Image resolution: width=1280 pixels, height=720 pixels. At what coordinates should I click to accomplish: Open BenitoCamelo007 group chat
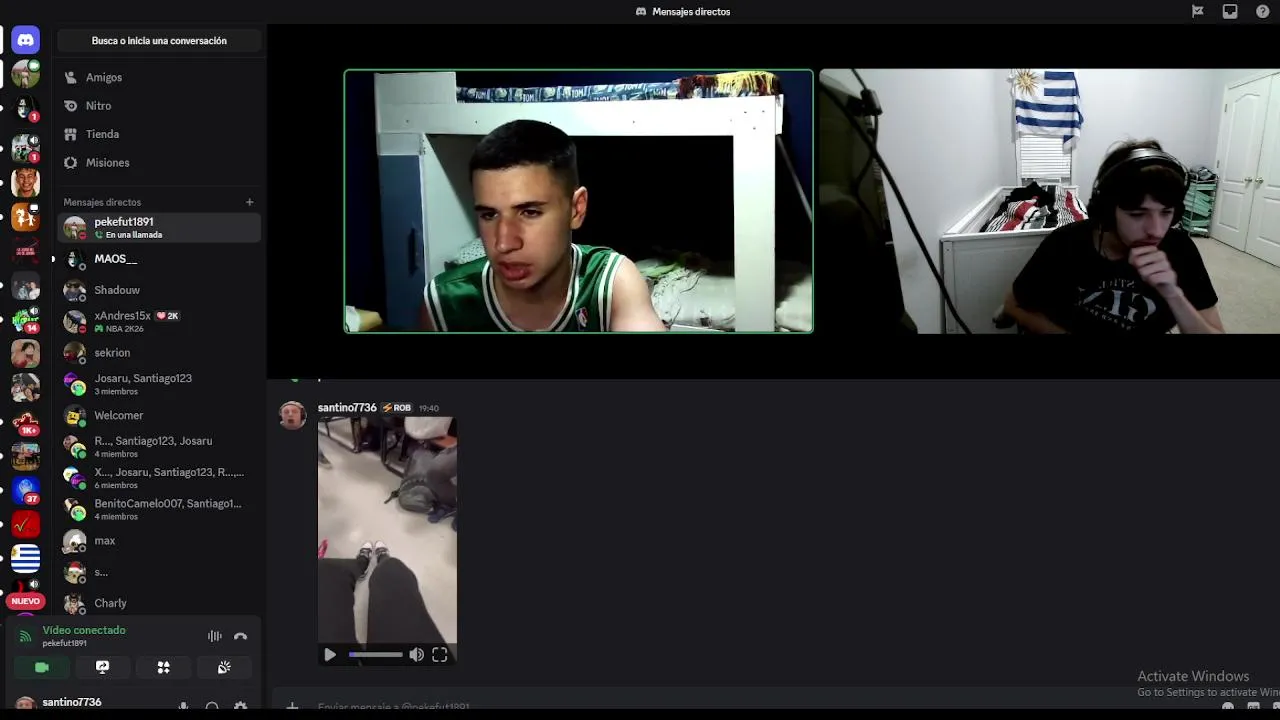[x=160, y=509]
